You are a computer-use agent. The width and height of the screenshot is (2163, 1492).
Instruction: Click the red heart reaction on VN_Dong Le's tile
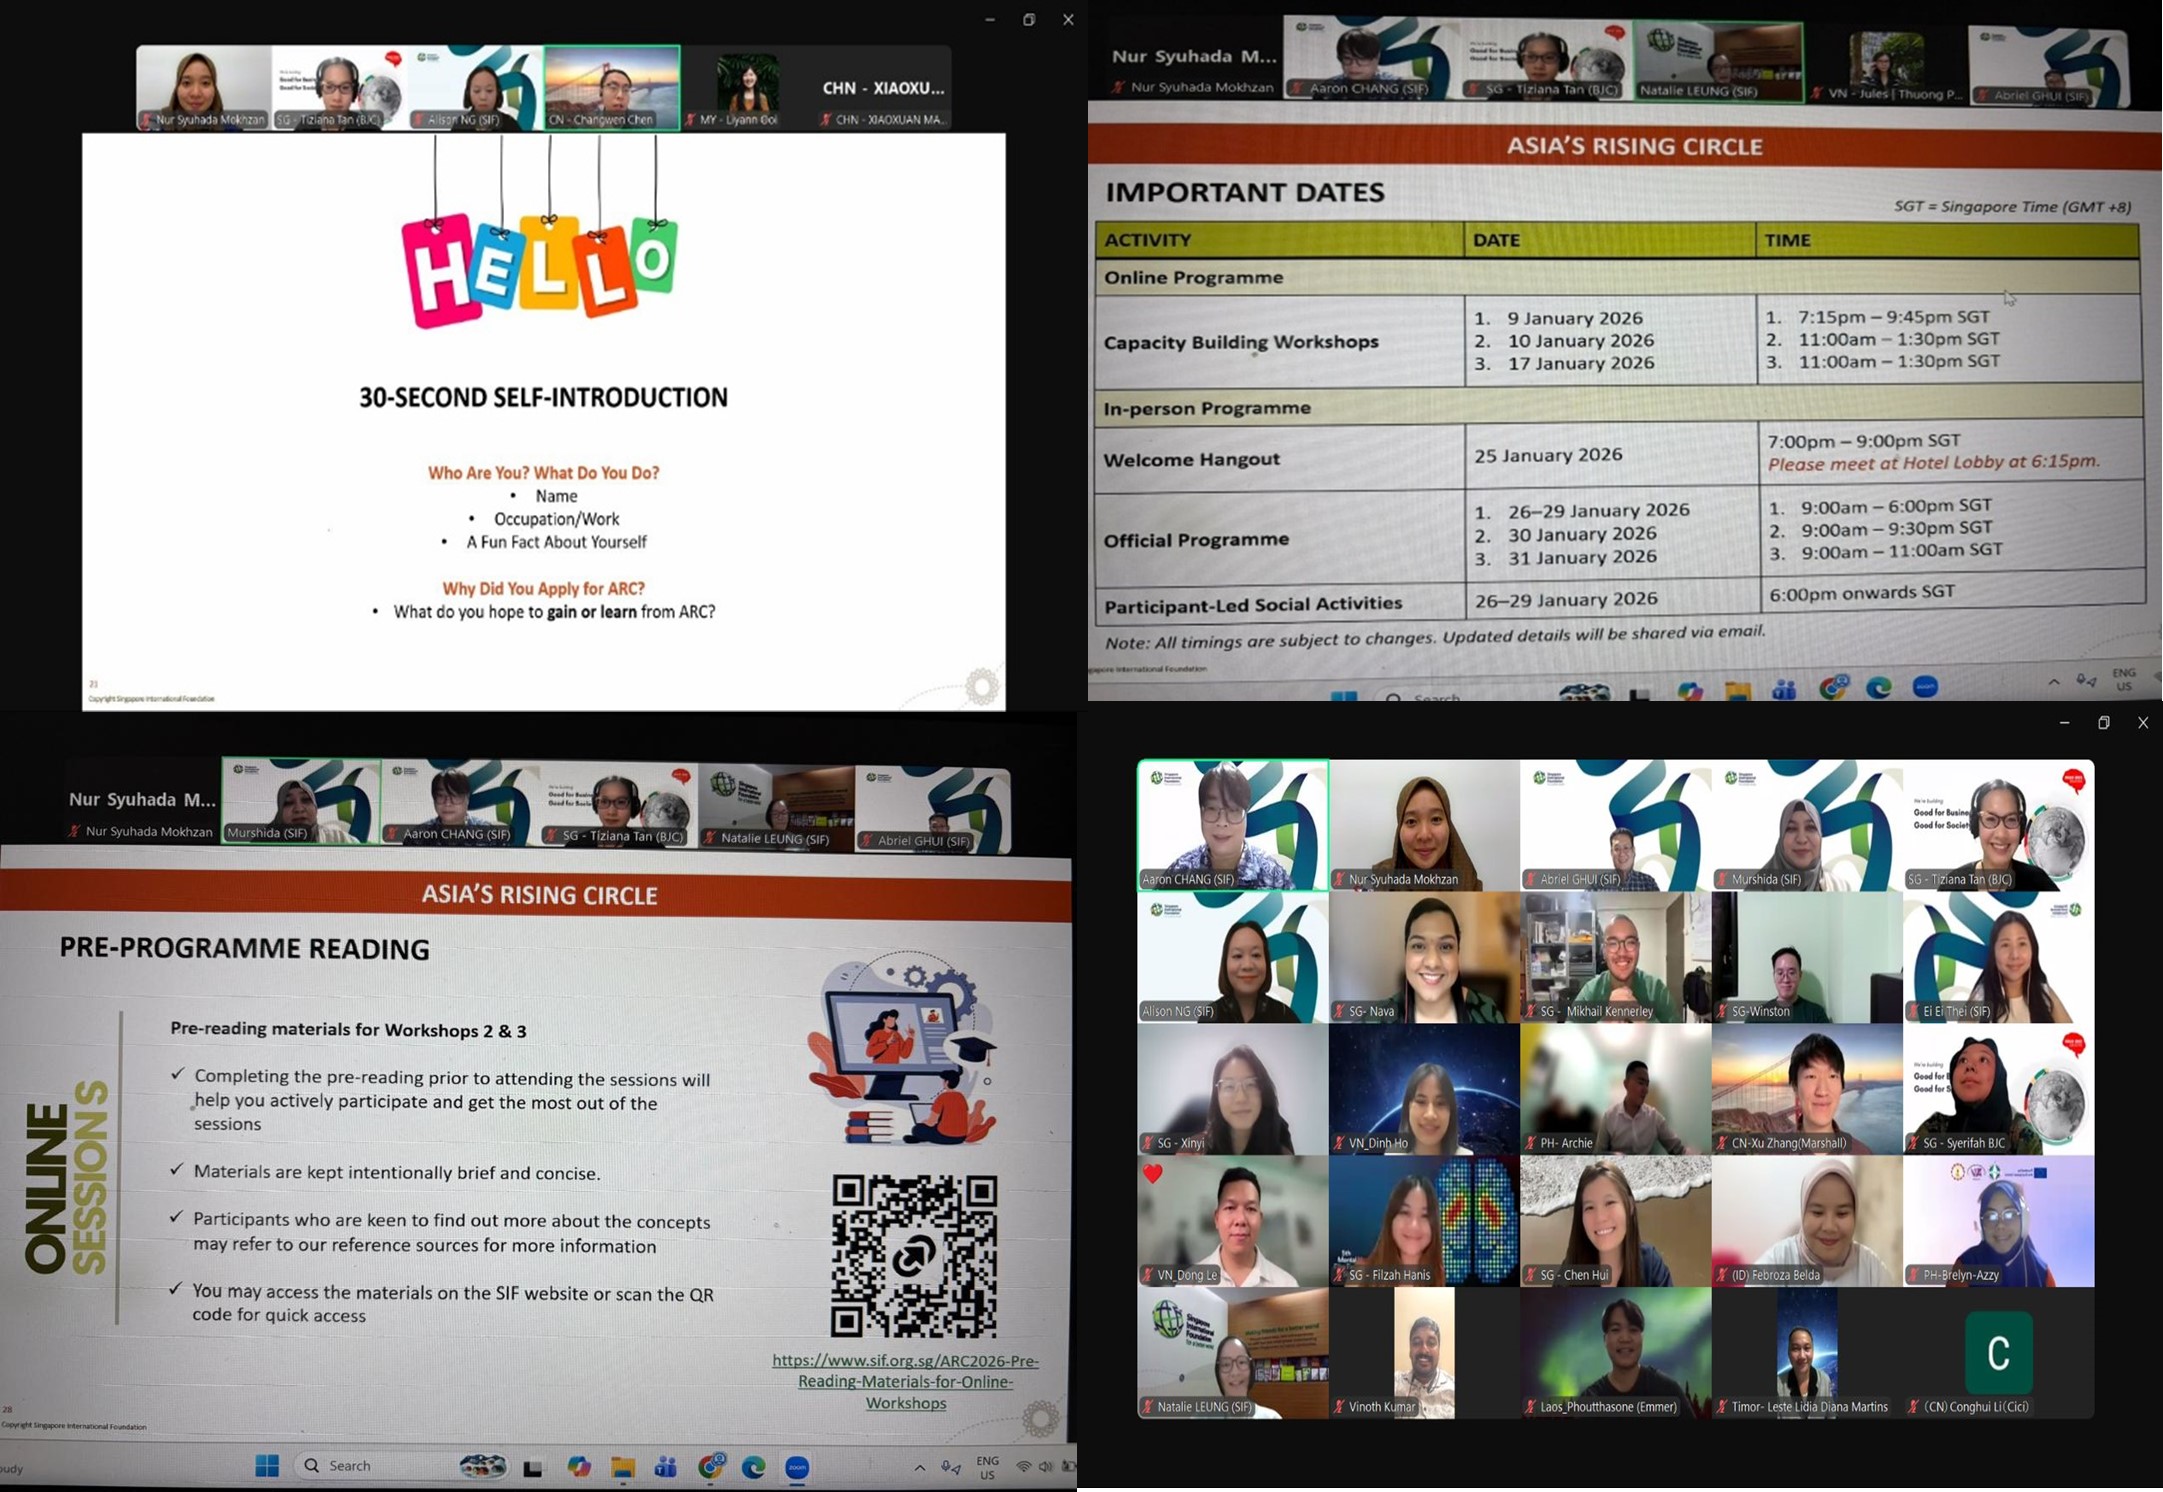[1153, 1173]
